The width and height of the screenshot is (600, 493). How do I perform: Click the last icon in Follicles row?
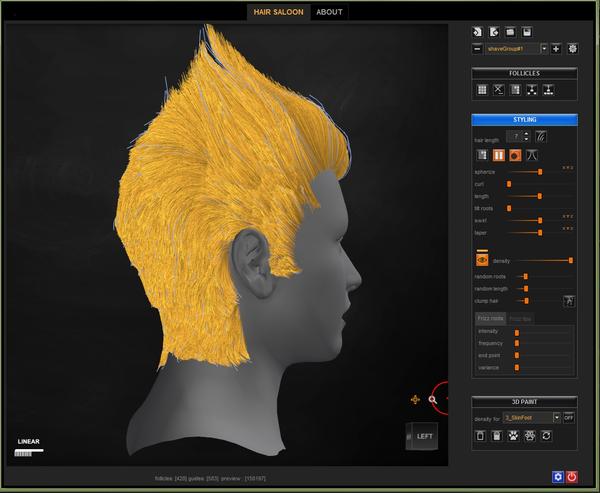pyautogui.click(x=549, y=90)
